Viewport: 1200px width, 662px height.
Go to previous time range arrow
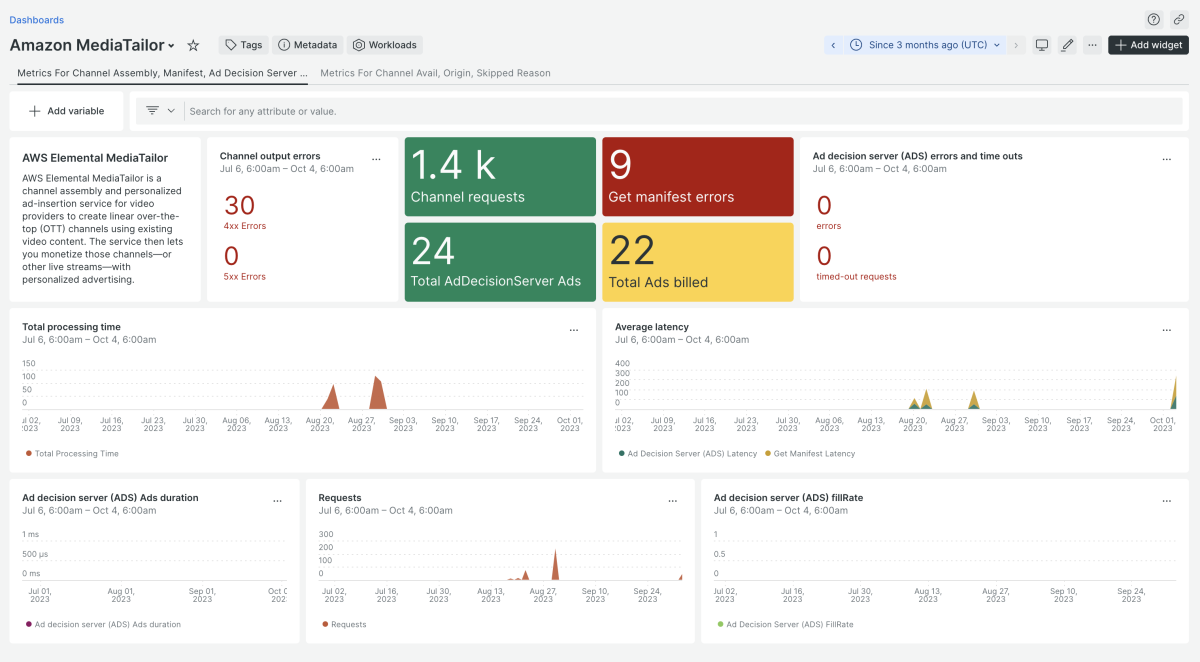click(833, 45)
